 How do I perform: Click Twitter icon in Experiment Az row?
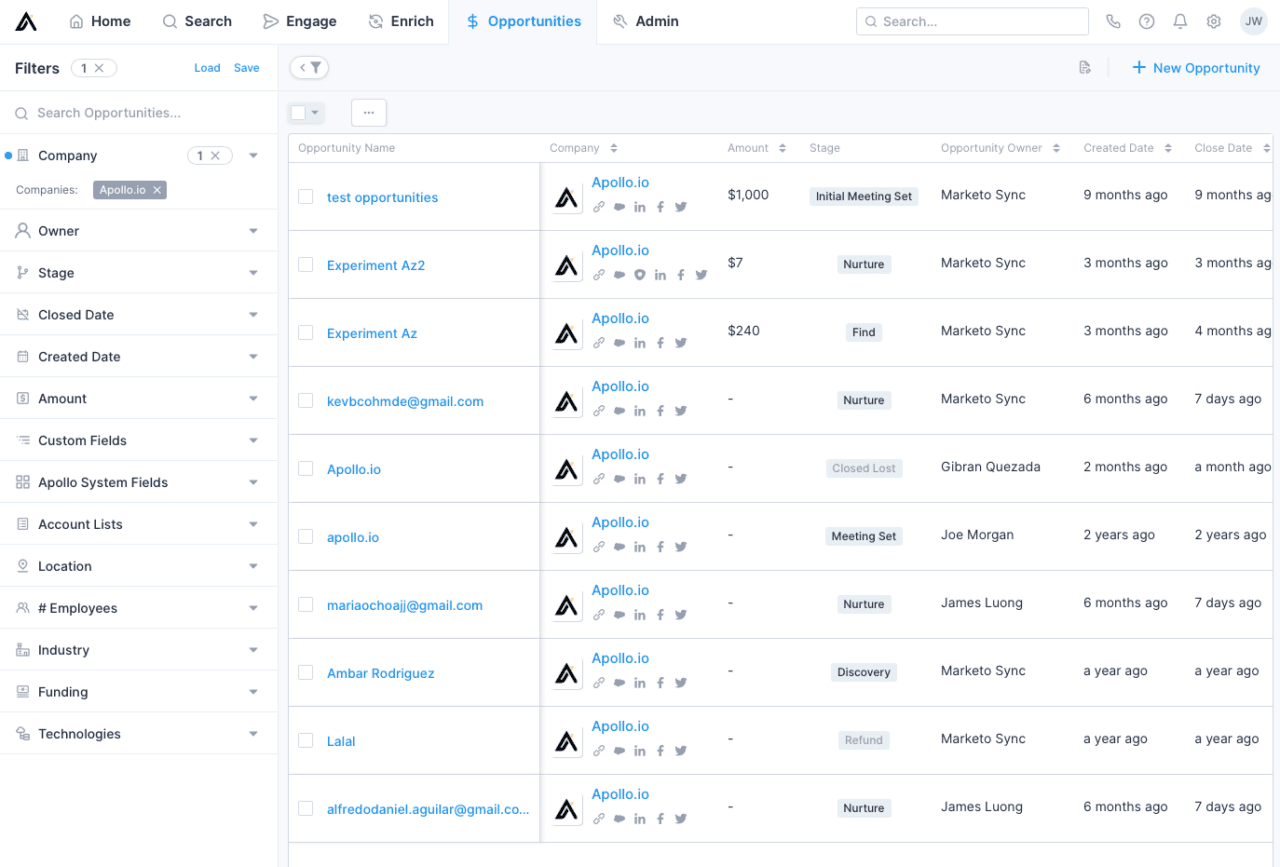(x=681, y=343)
